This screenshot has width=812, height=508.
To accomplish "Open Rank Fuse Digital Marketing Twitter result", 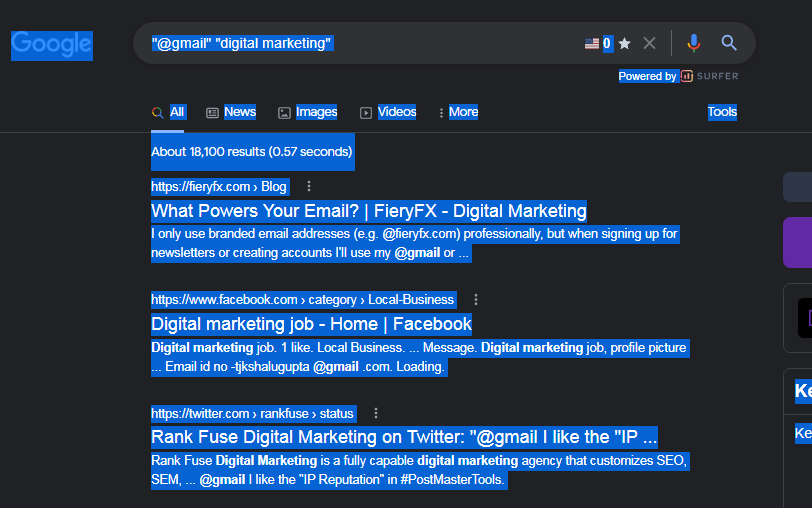I will point(404,437).
